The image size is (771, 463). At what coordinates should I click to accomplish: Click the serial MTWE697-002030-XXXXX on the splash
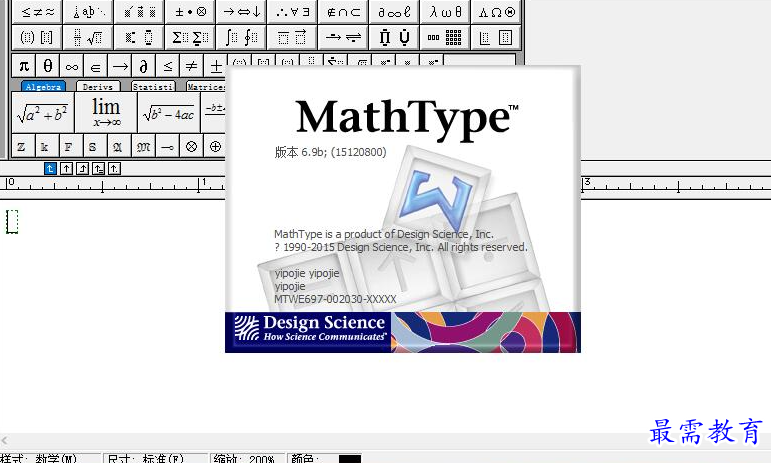pos(335,299)
